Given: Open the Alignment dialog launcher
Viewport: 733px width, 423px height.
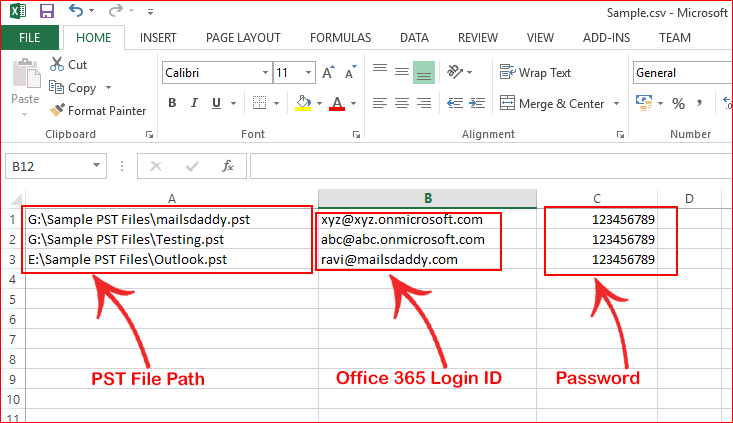Looking at the screenshot, I should pos(620,135).
